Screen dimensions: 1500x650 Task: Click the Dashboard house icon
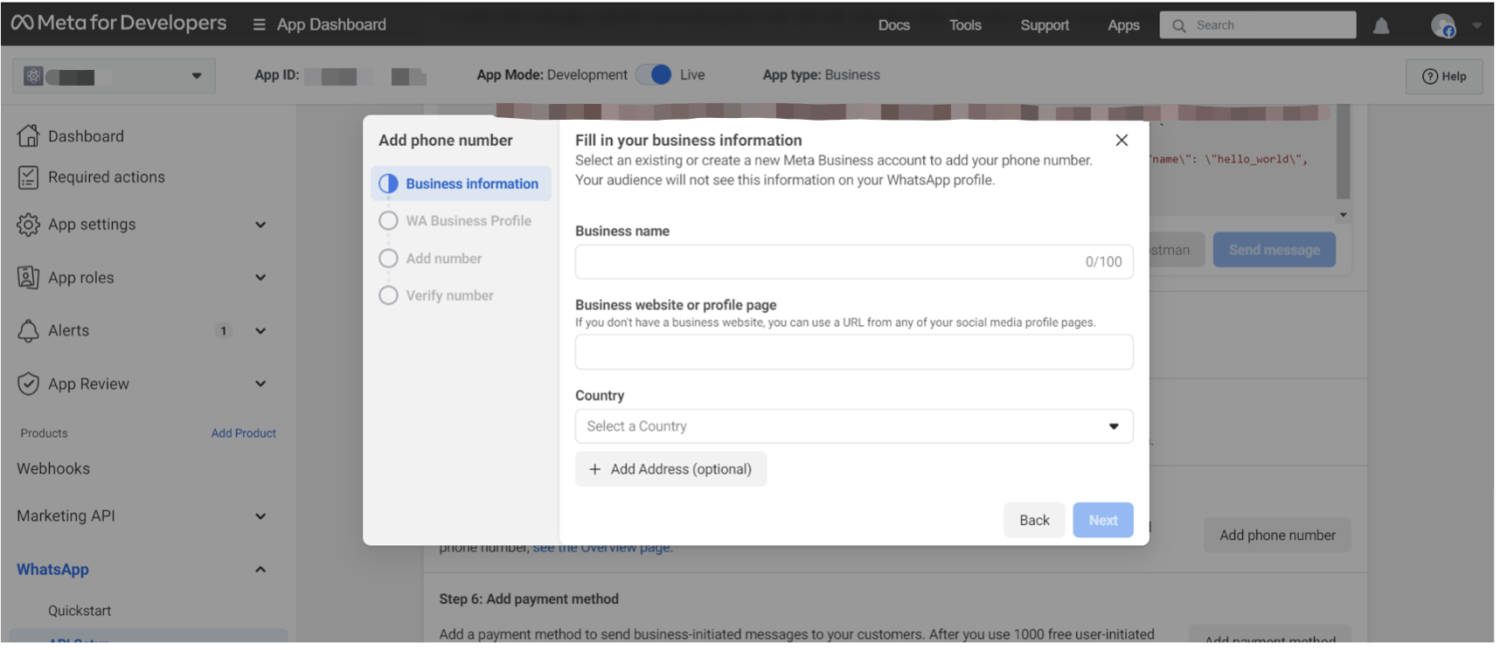click(x=29, y=136)
